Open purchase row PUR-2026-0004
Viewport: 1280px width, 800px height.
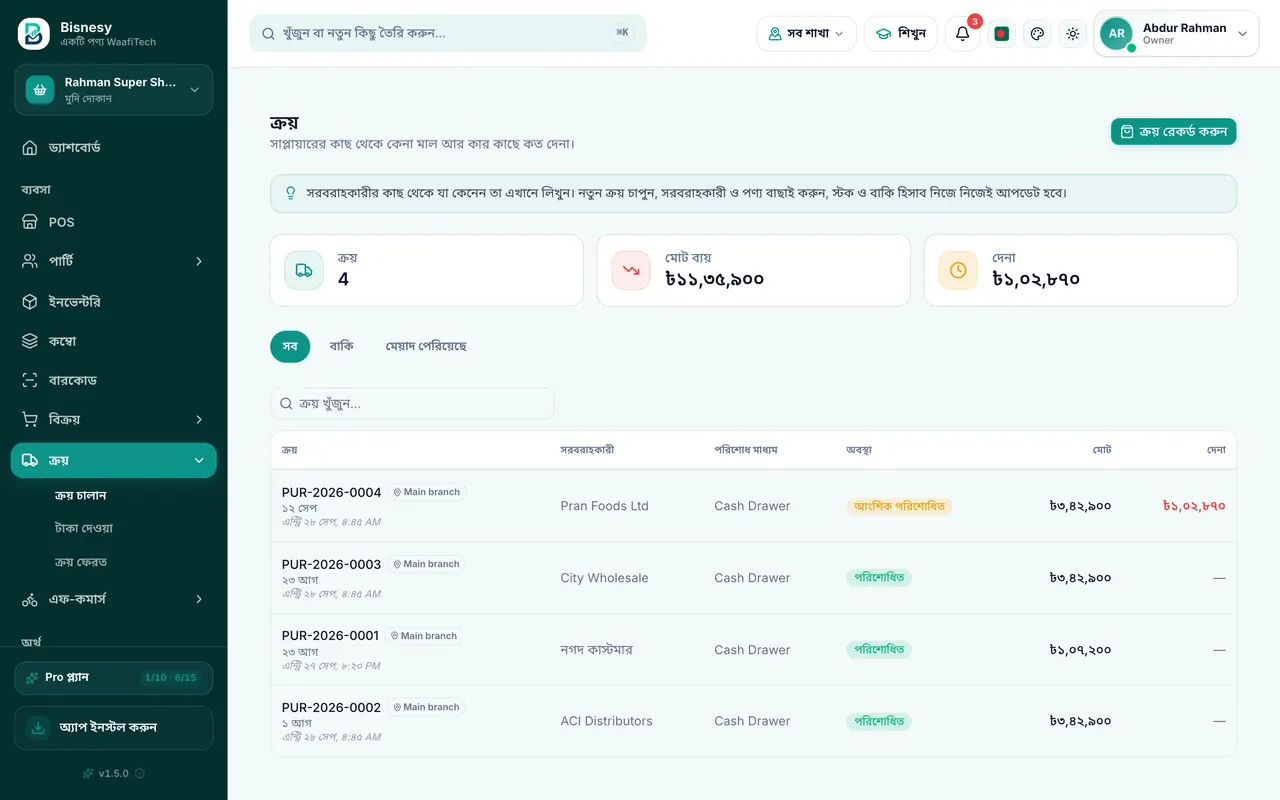coord(753,506)
